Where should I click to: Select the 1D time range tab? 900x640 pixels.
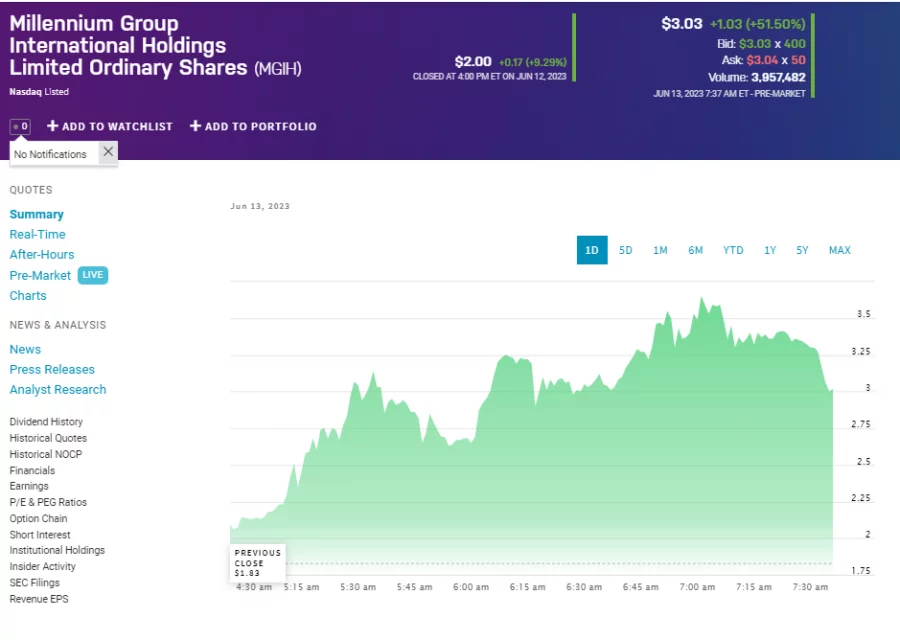tap(591, 250)
